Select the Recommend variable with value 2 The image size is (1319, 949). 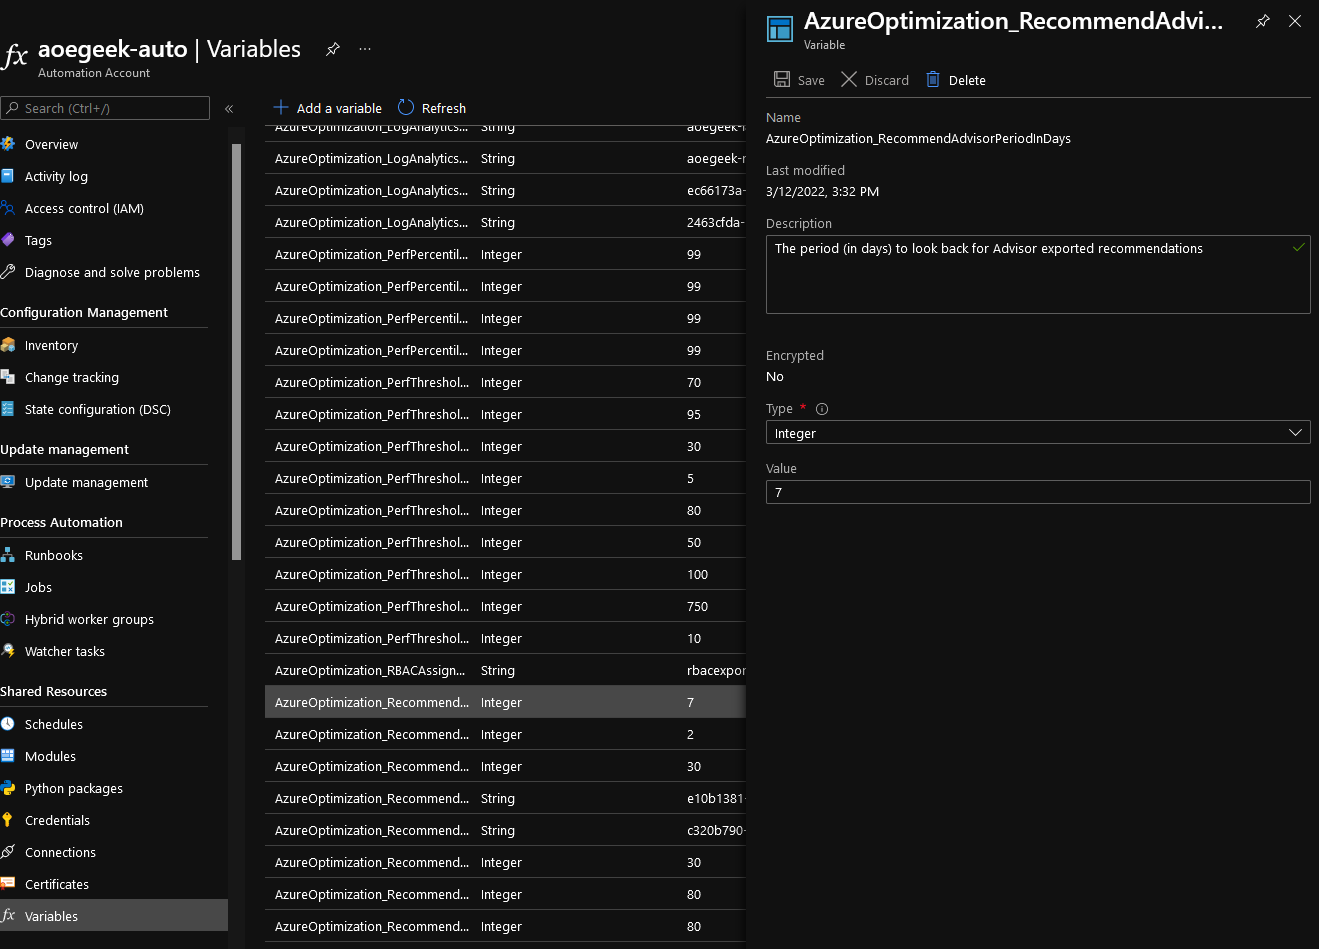click(505, 734)
